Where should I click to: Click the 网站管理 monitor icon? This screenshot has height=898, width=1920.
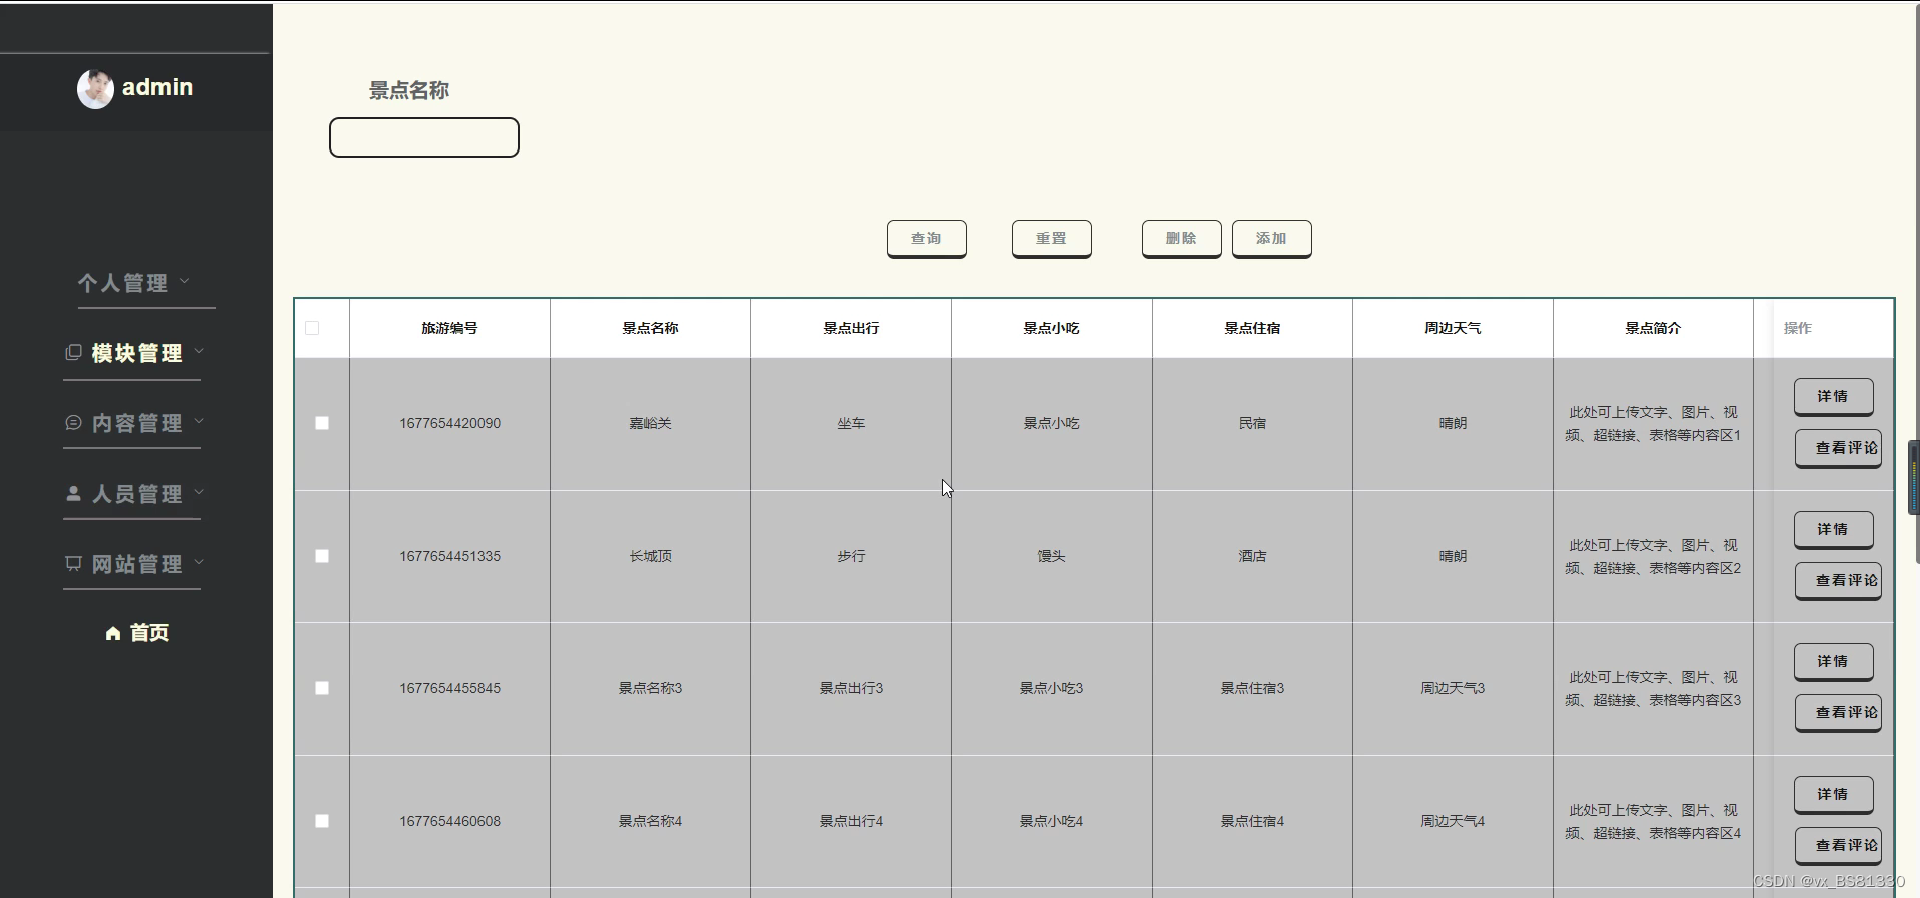[x=73, y=563]
